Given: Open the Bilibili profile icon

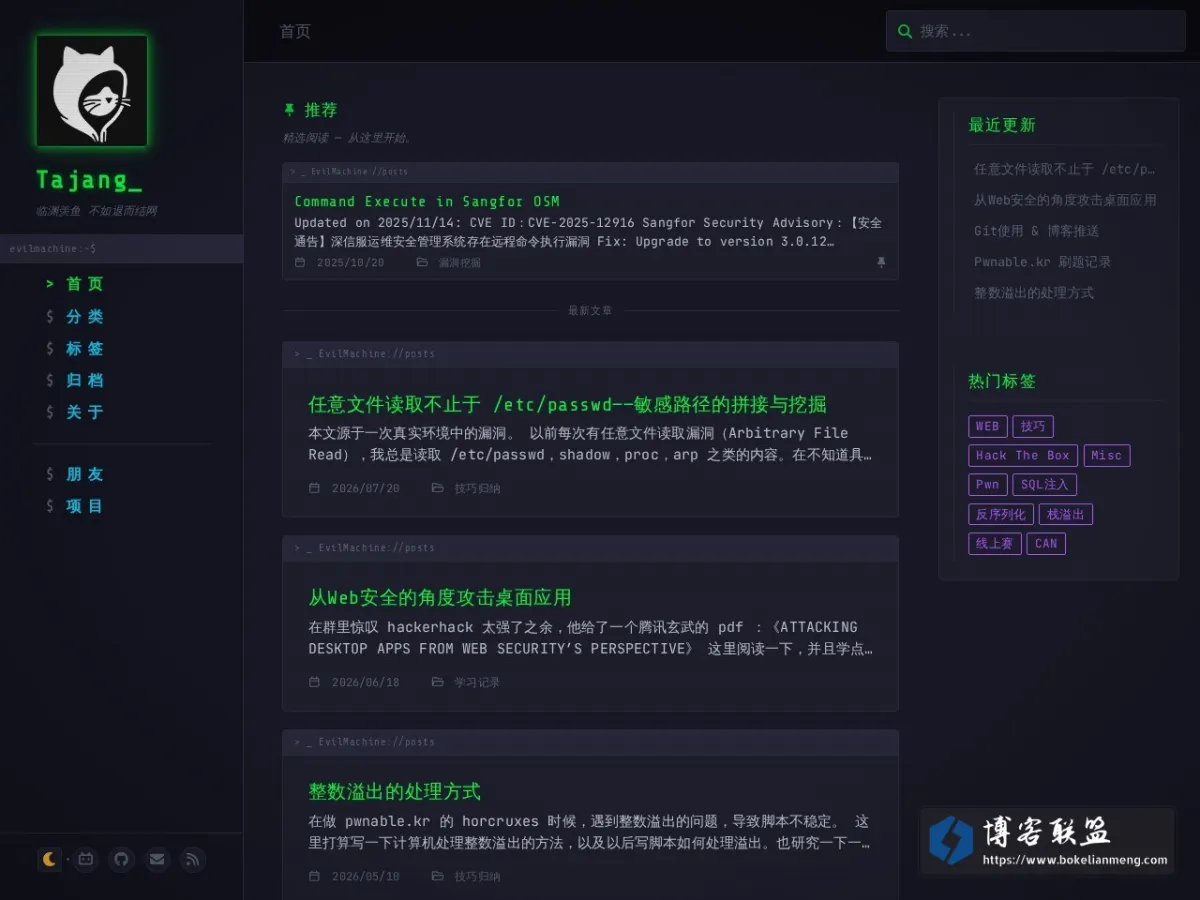Looking at the screenshot, I should point(86,859).
